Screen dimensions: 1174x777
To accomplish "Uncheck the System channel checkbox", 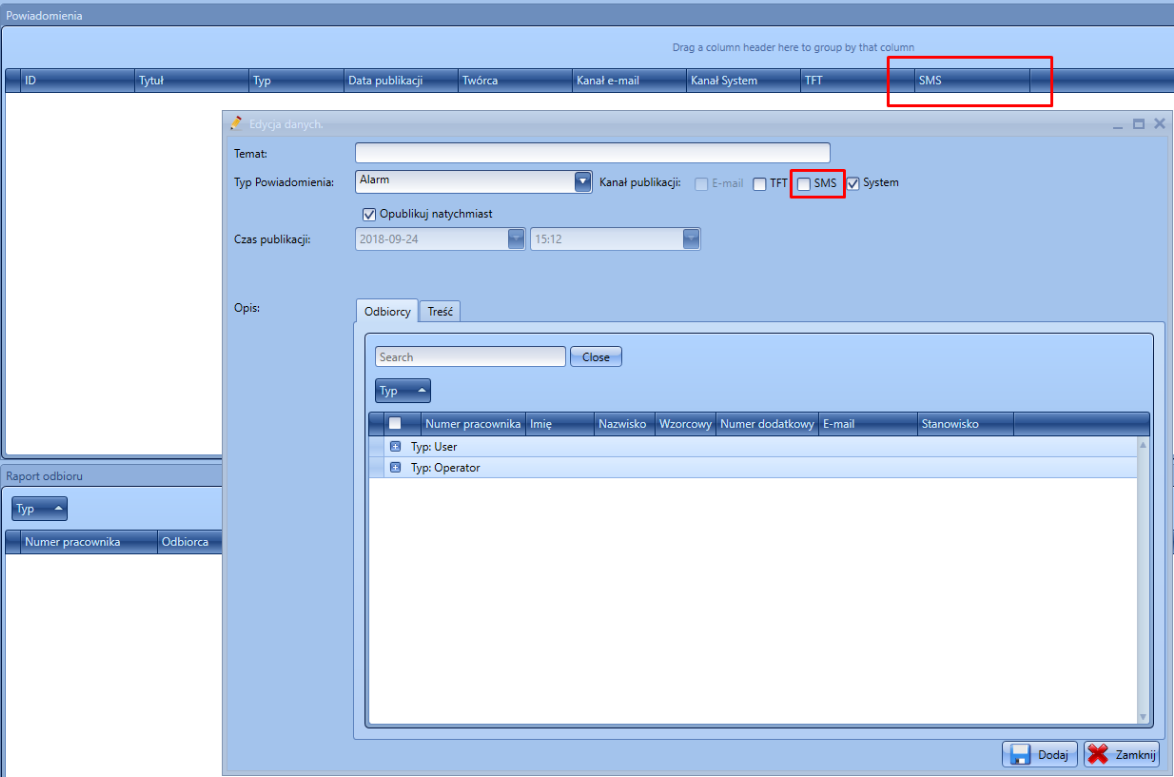I will click(853, 184).
